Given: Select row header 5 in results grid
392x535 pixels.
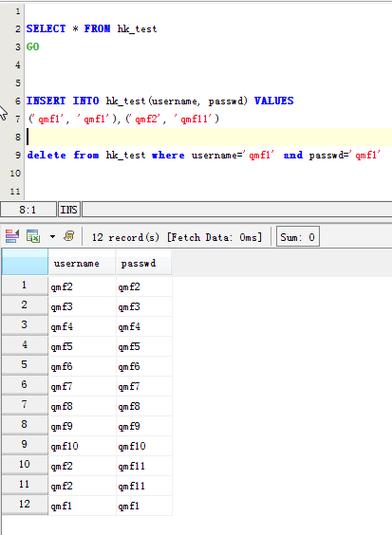Looking at the screenshot, I should 25,365.
